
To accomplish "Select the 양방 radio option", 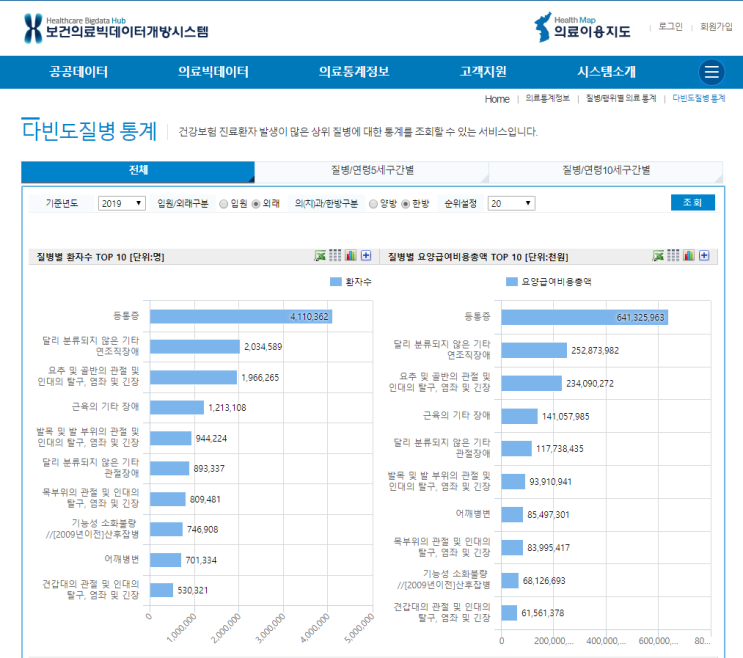I will 373,204.
